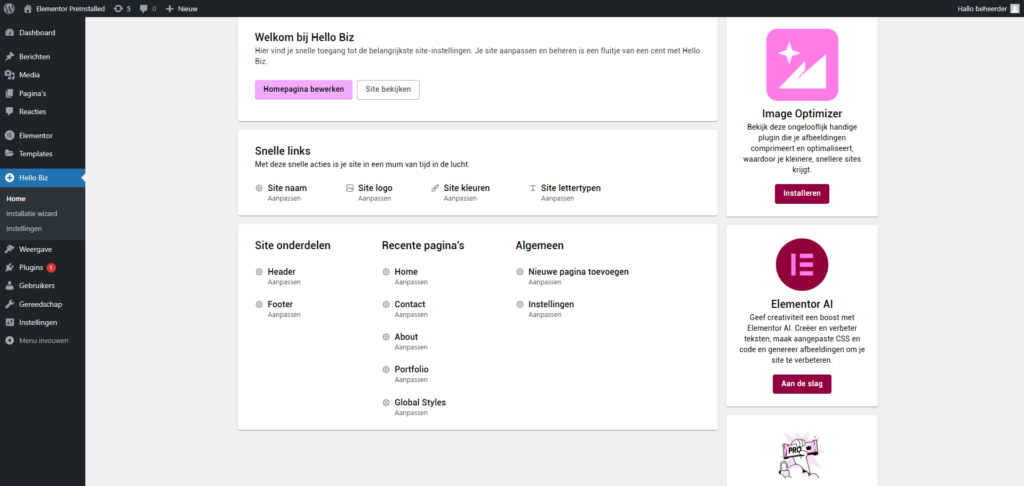1024x486 pixels.
Task: Click the Plugins update badge showing 1
Action: click(x=52, y=268)
